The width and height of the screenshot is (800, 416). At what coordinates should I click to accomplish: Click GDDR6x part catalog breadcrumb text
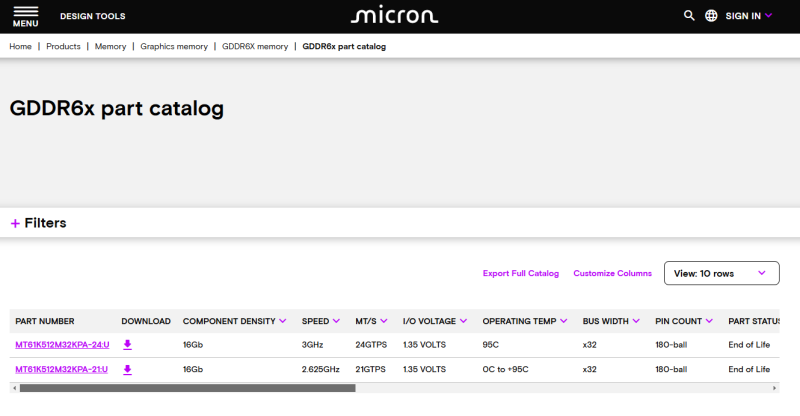(344, 46)
